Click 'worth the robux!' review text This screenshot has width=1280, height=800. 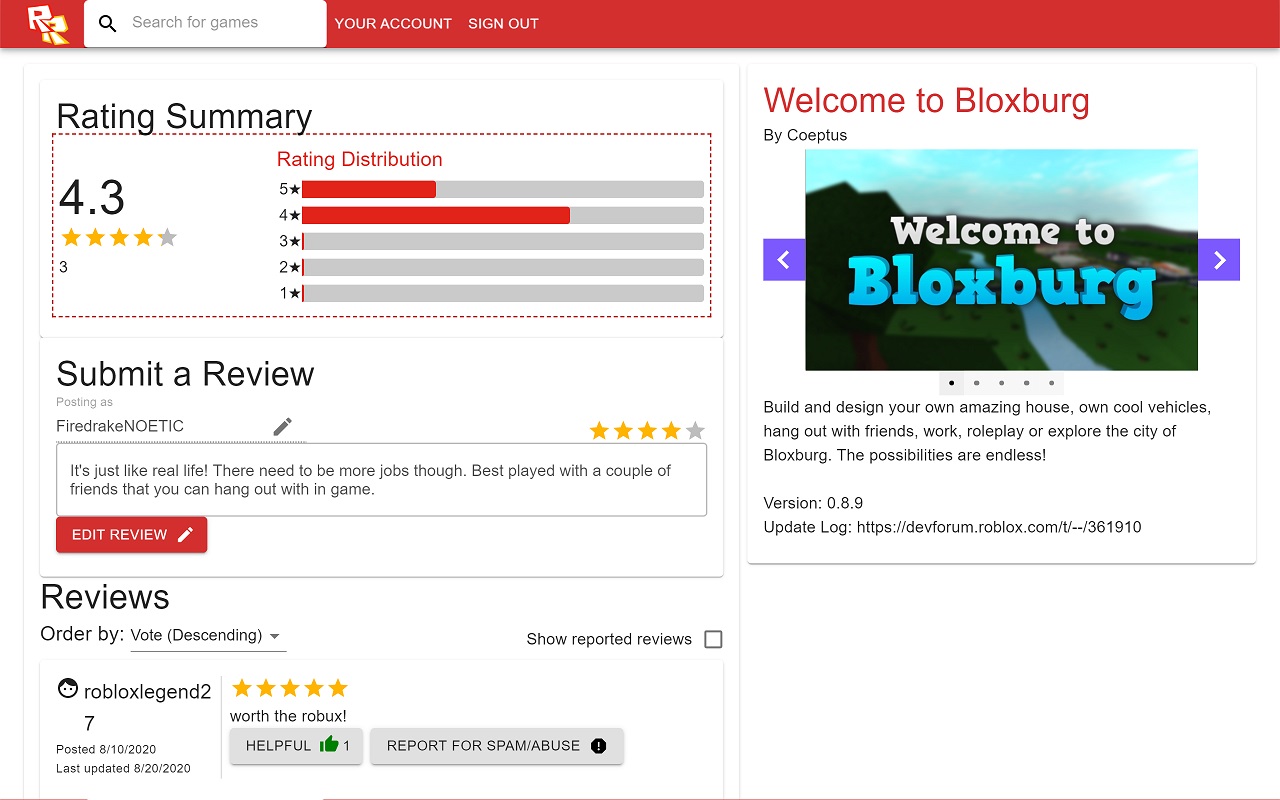(x=288, y=716)
